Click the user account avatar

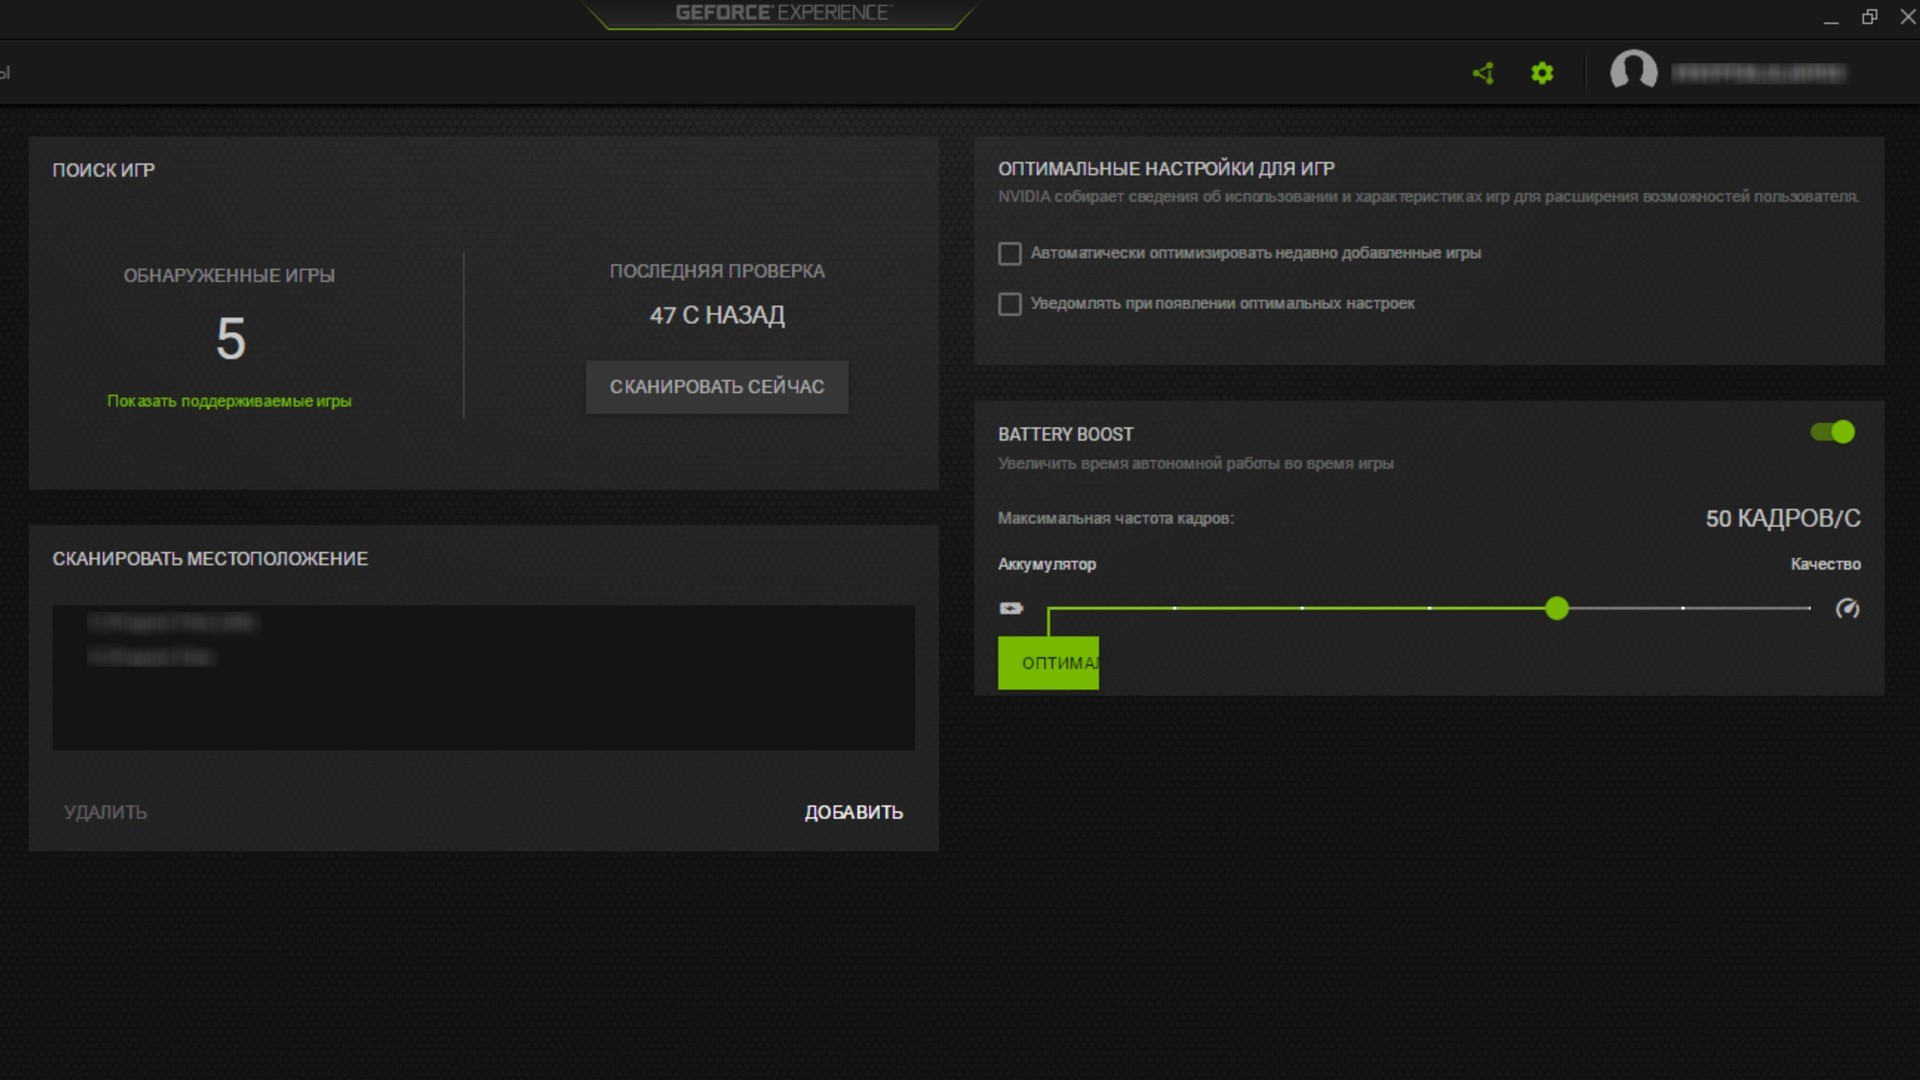click(x=1633, y=72)
